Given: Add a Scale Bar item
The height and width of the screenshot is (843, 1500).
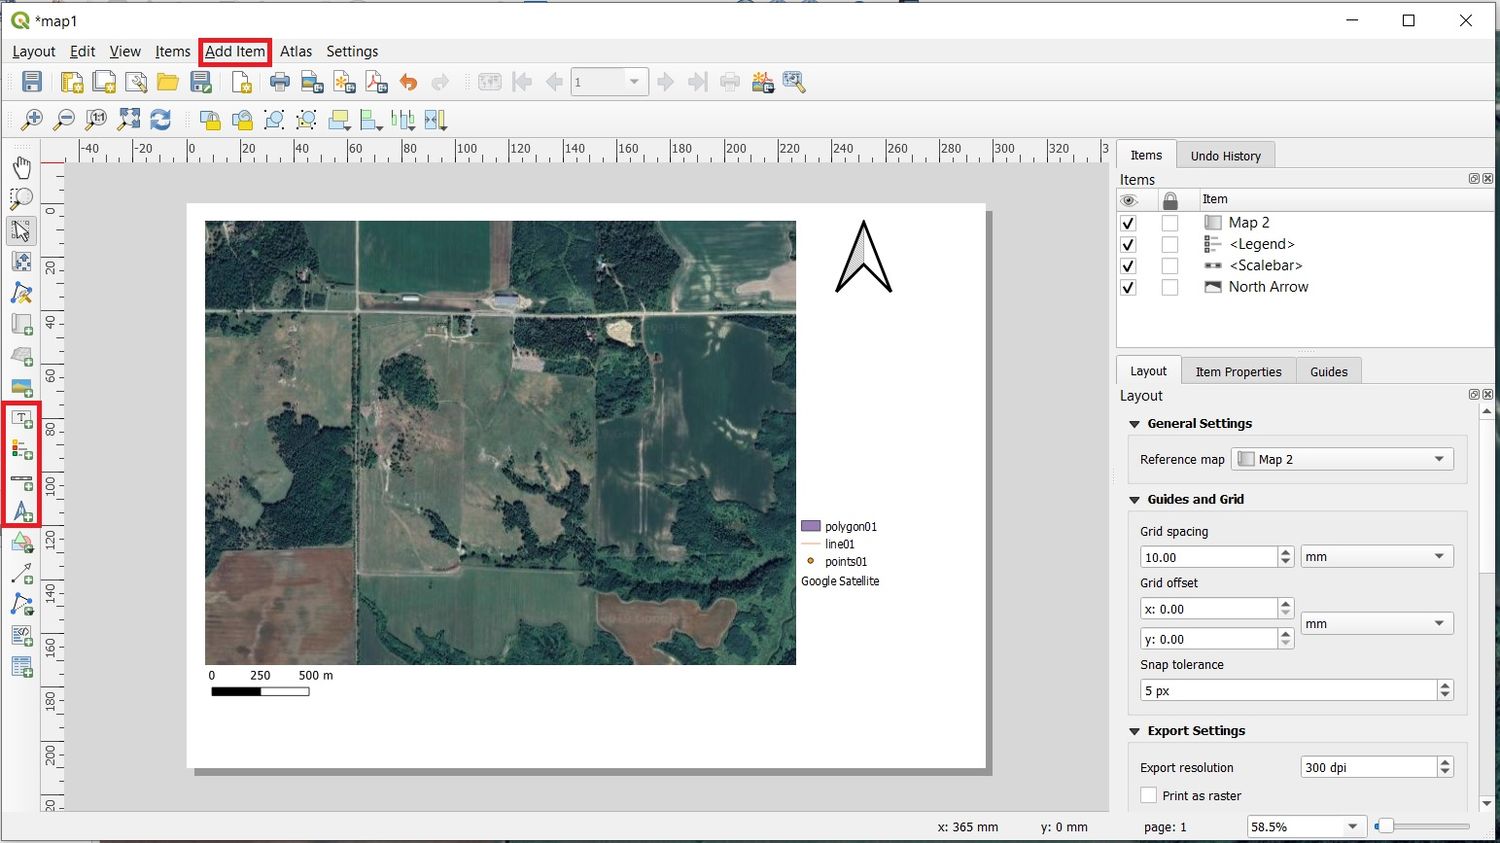Looking at the screenshot, I should click(20, 481).
